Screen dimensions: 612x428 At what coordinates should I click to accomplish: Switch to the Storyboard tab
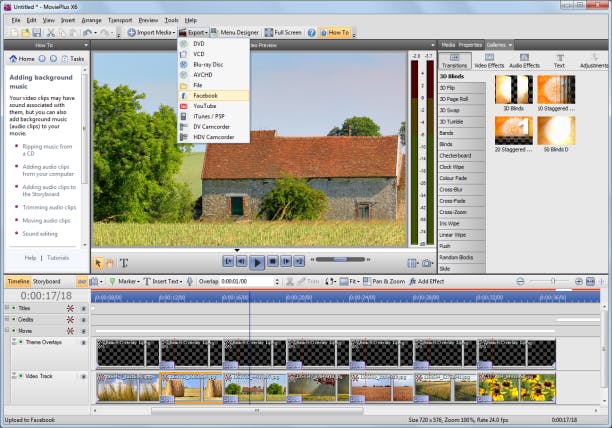tap(47, 282)
